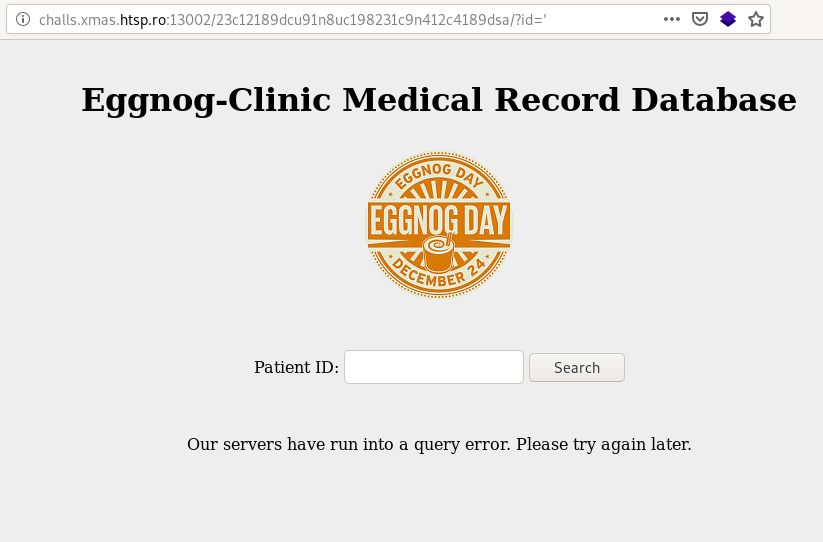Click the arched EGGNOG DAY text atop badge
823x542 pixels.
coord(439,176)
